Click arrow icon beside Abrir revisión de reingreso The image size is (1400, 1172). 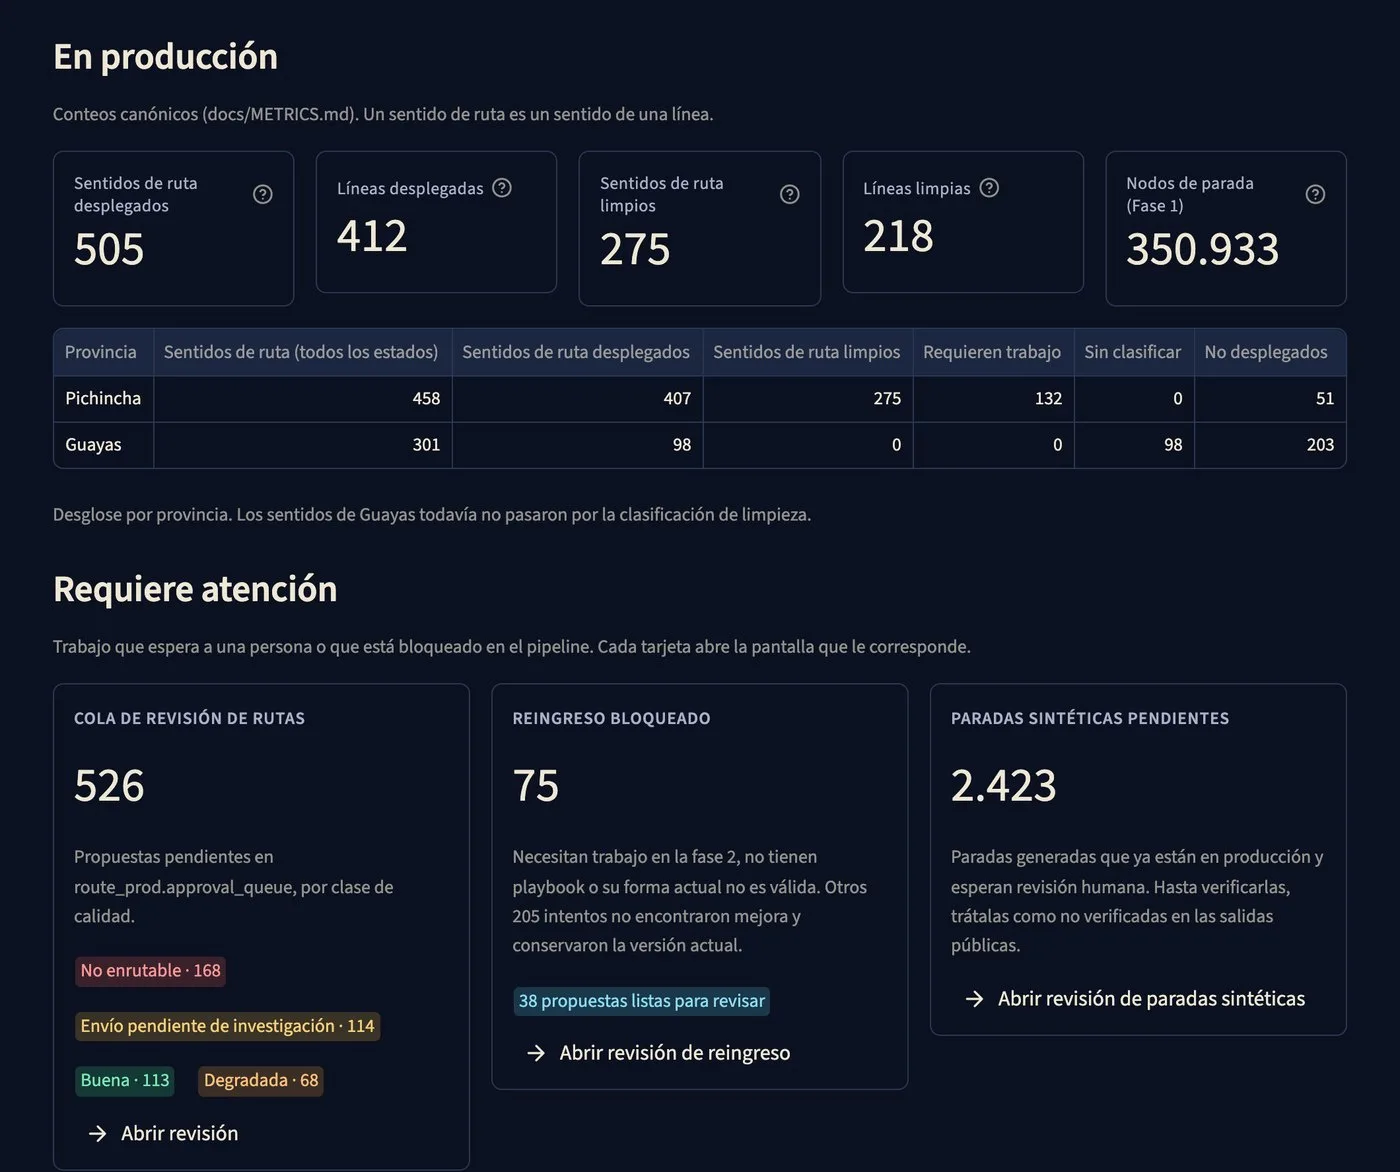tap(536, 1053)
